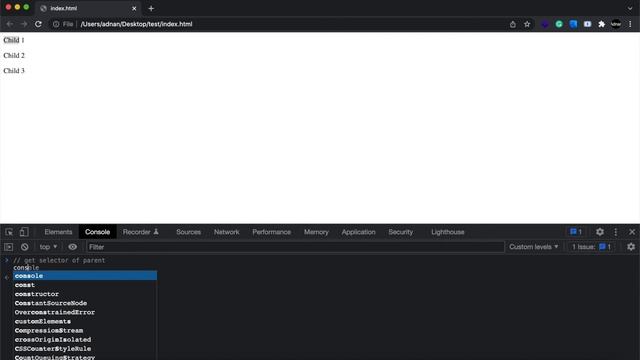This screenshot has width=640, height=360.
Task: Bookmark this page with the star
Action: pos(527,24)
